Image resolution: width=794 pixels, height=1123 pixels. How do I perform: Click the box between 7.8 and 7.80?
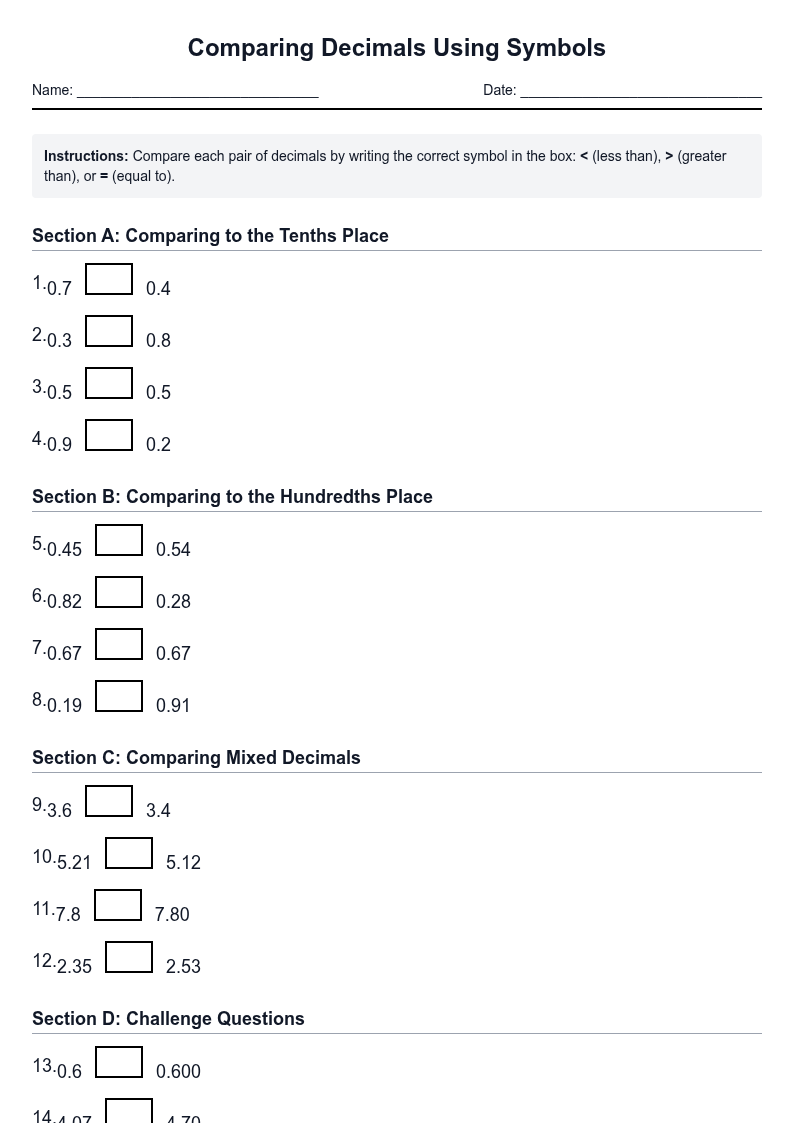[x=118, y=905]
